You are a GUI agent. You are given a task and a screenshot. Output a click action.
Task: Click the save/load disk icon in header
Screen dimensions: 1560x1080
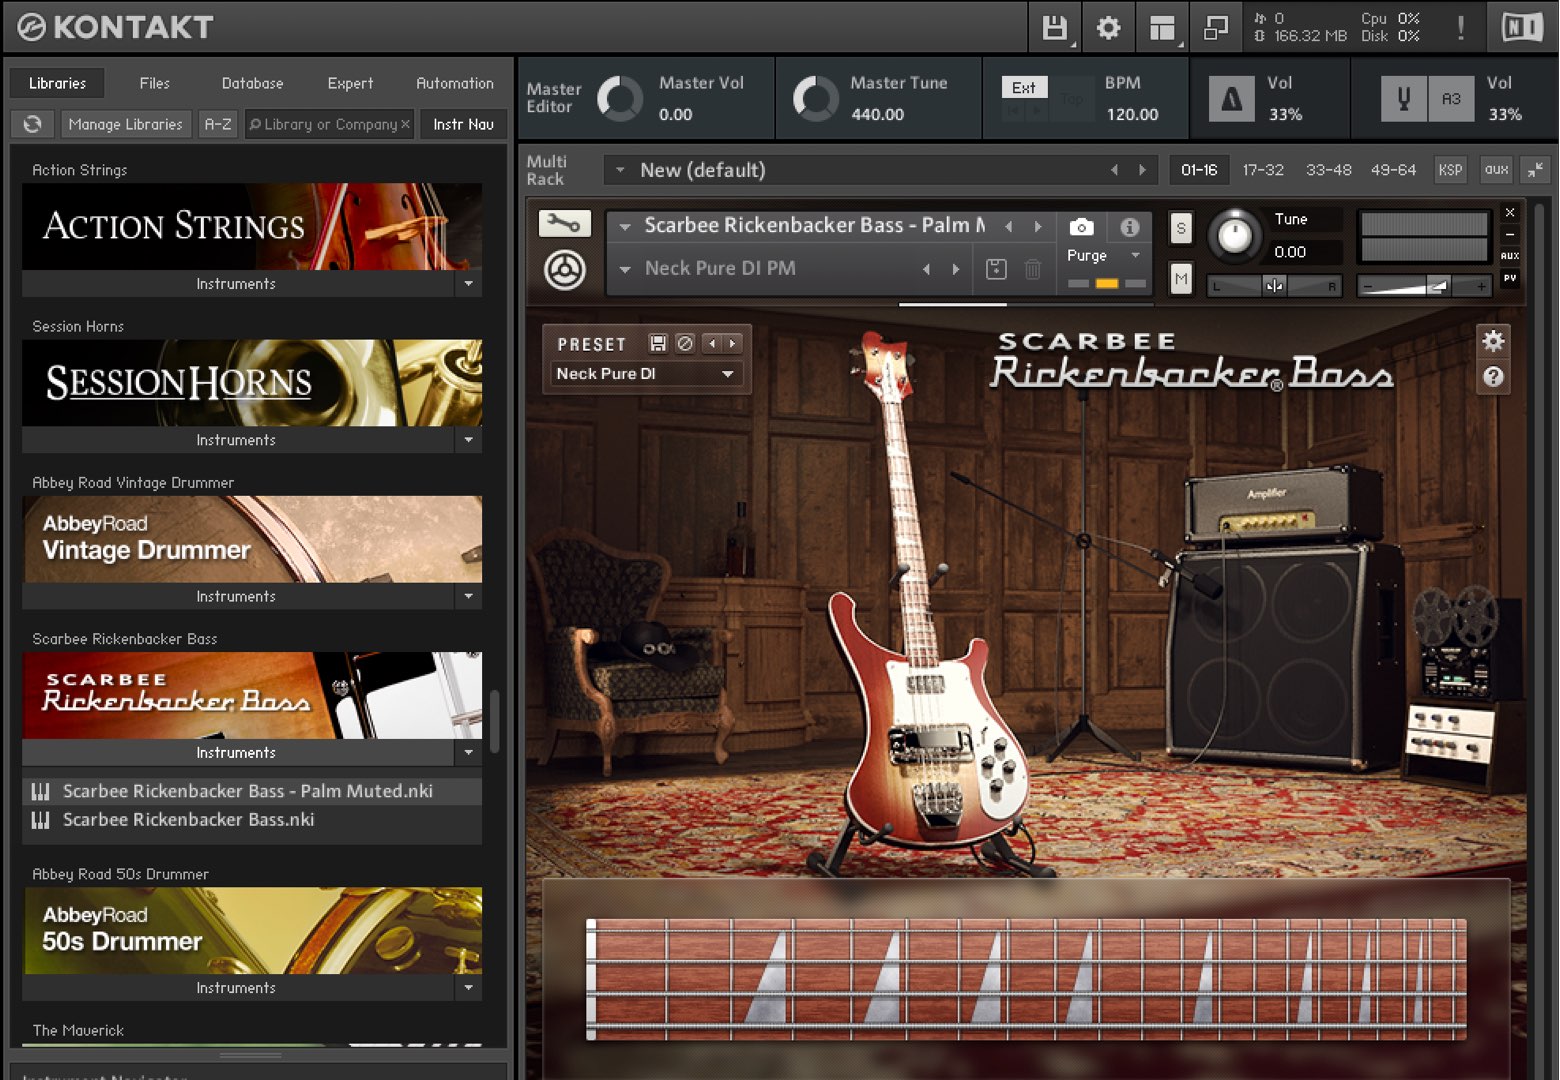[1054, 28]
